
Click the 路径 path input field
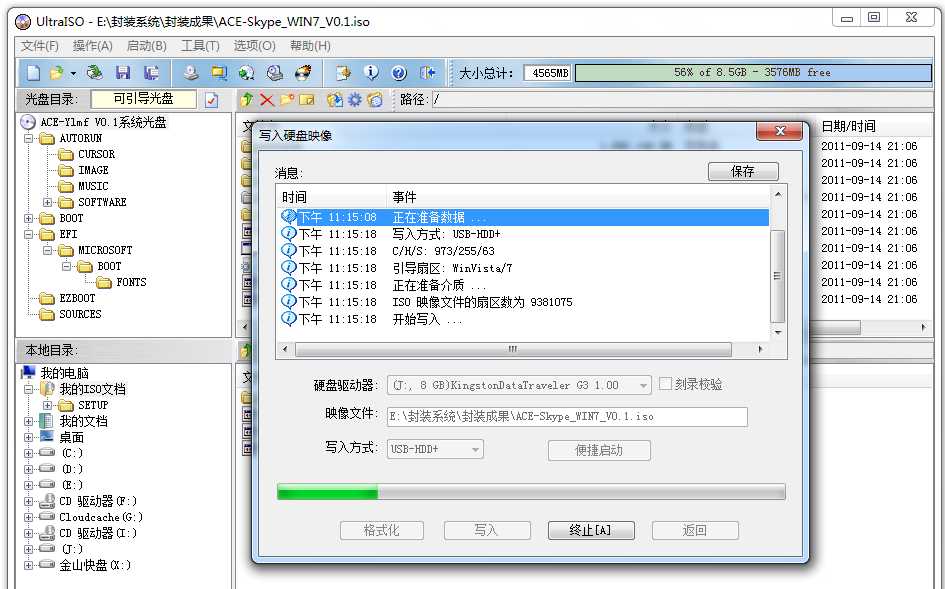tap(681, 100)
